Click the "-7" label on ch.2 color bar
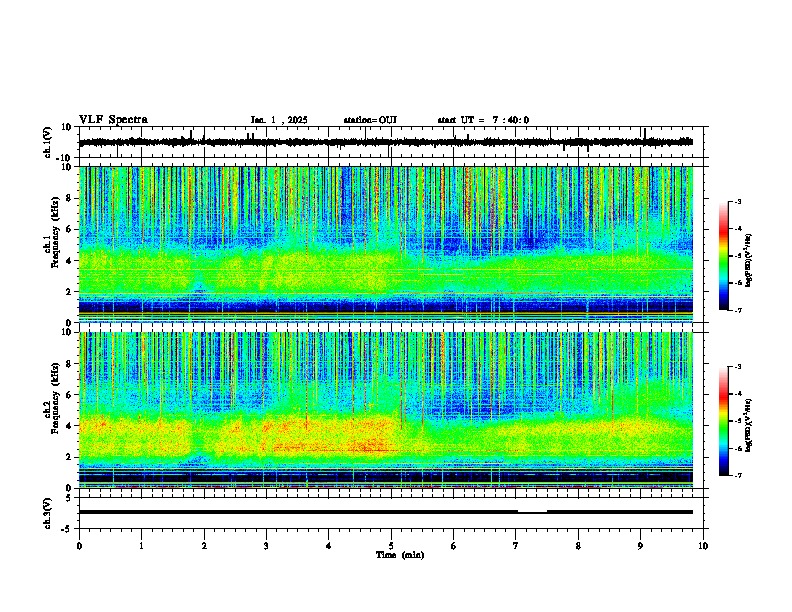This screenshot has width=792, height=612. tap(737, 476)
